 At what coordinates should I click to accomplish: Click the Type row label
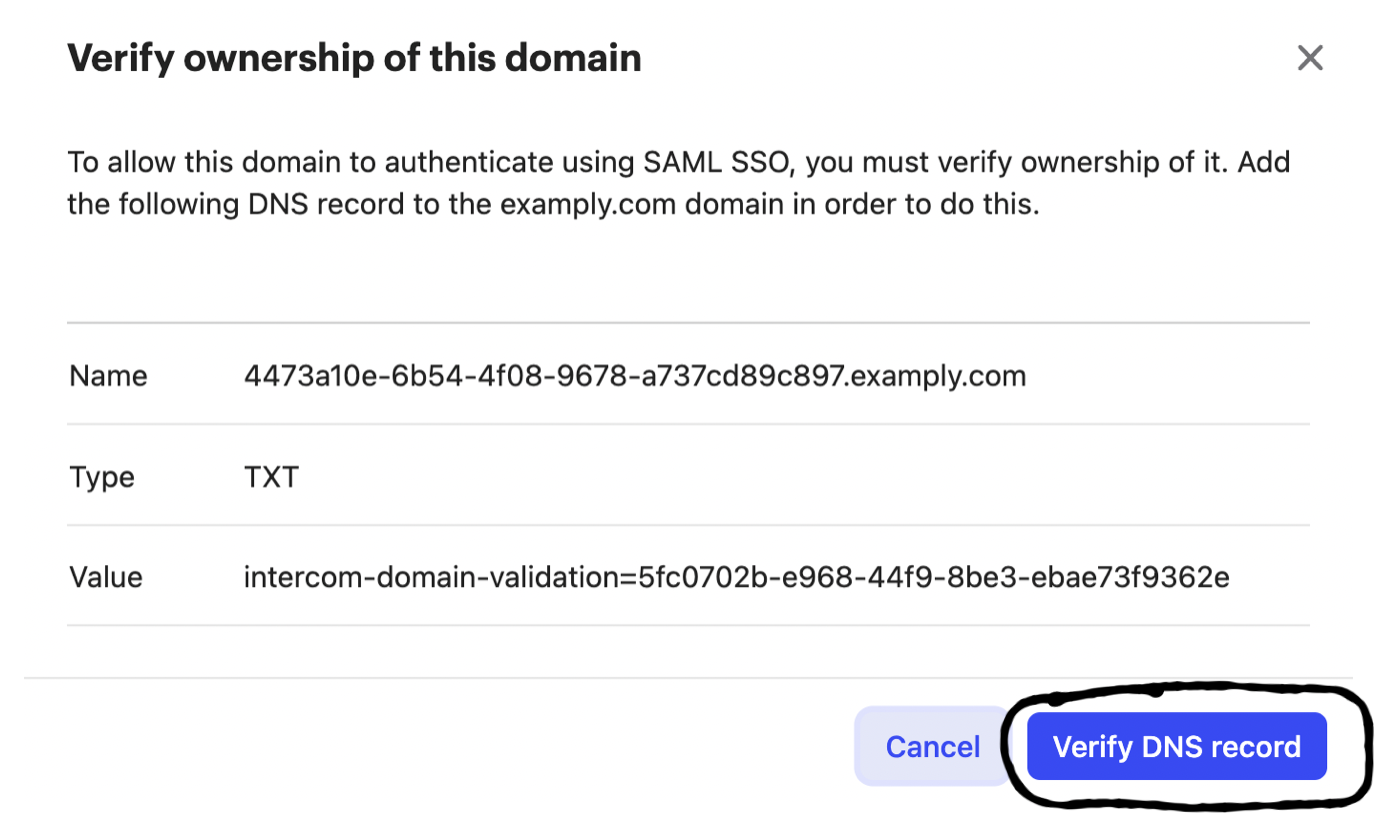point(102,477)
